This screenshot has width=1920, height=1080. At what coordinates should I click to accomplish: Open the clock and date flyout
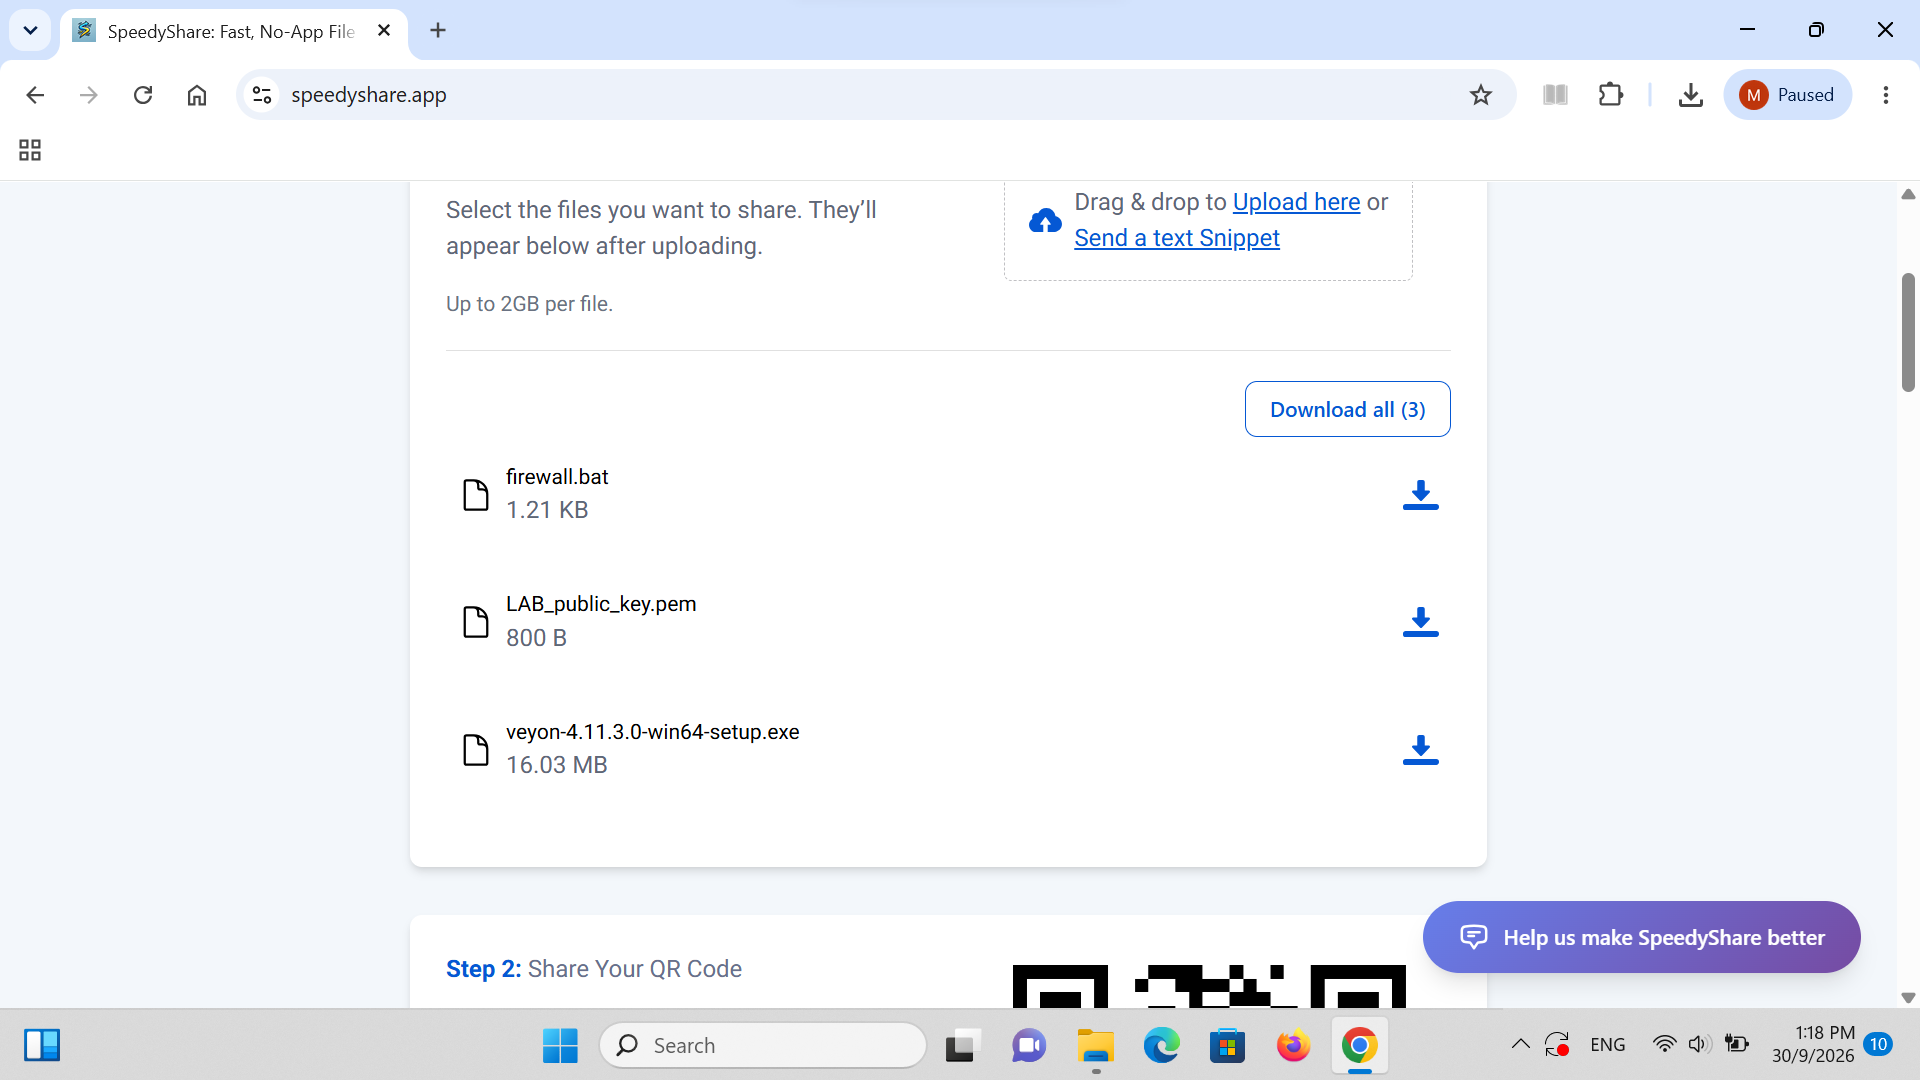(1813, 1045)
